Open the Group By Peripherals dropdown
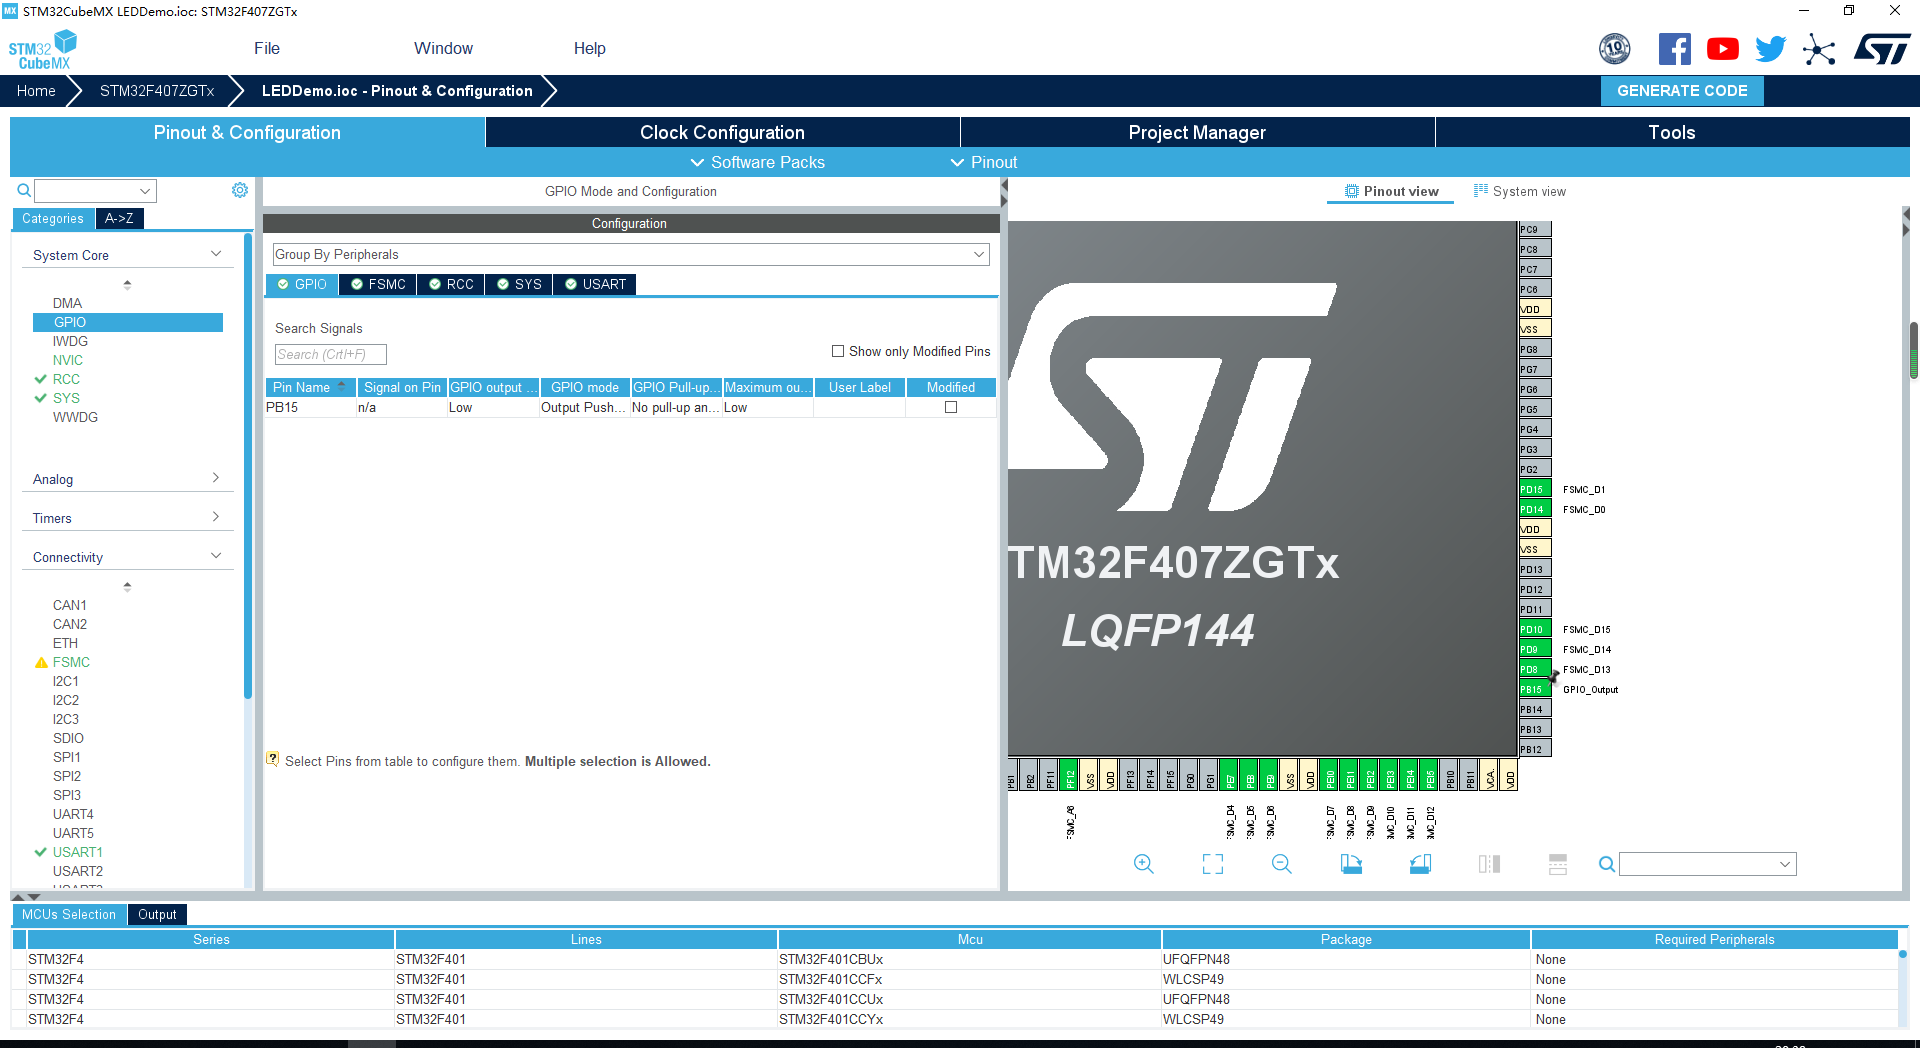The height and width of the screenshot is (1048, 1920). tap(631, 255)
